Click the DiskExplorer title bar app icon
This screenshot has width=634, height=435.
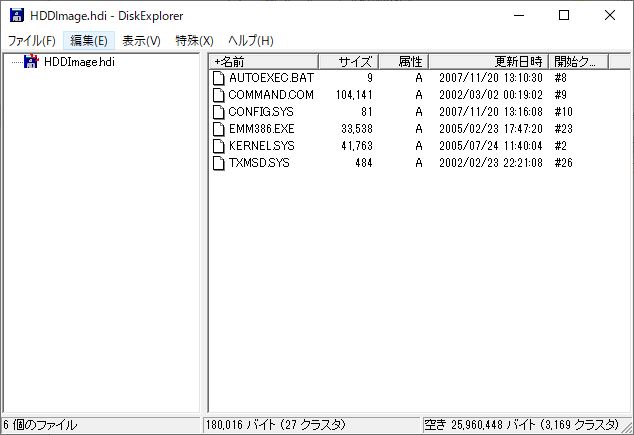pyautogui.click(x=16, y=15)
